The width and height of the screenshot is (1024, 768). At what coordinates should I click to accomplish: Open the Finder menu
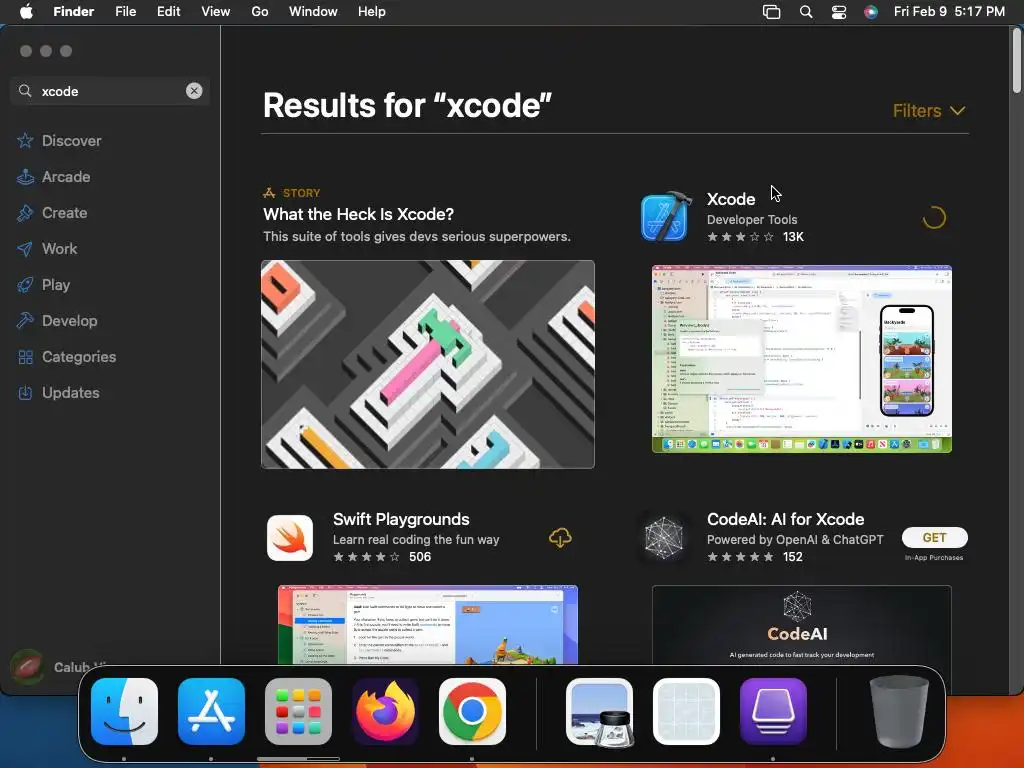pyautogui.click(x=74, y=12)
